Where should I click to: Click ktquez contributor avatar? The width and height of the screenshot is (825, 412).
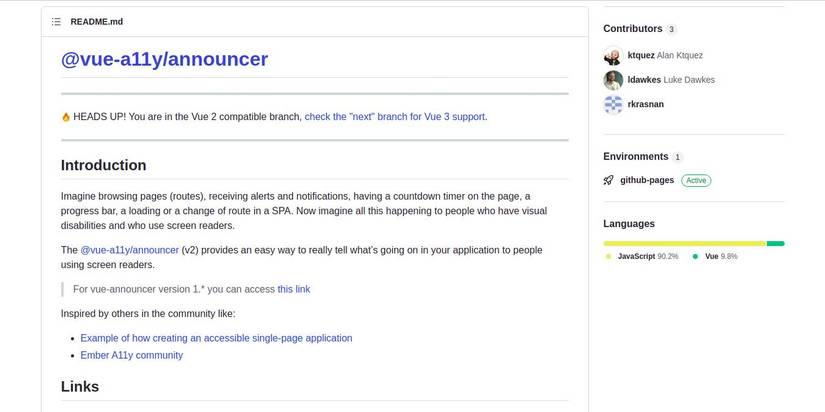click(613, 56)
